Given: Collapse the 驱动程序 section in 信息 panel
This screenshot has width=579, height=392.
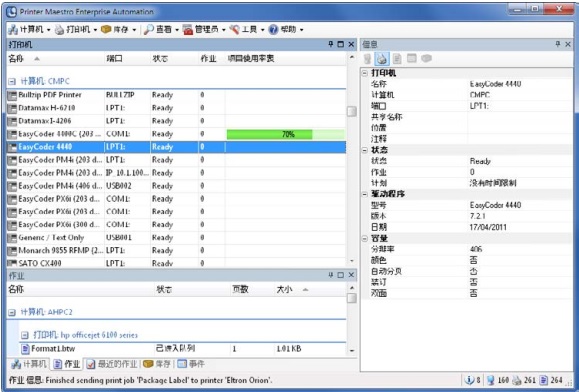Looking at the screenshot, I should pyautogui.click(x=365, y=194).
